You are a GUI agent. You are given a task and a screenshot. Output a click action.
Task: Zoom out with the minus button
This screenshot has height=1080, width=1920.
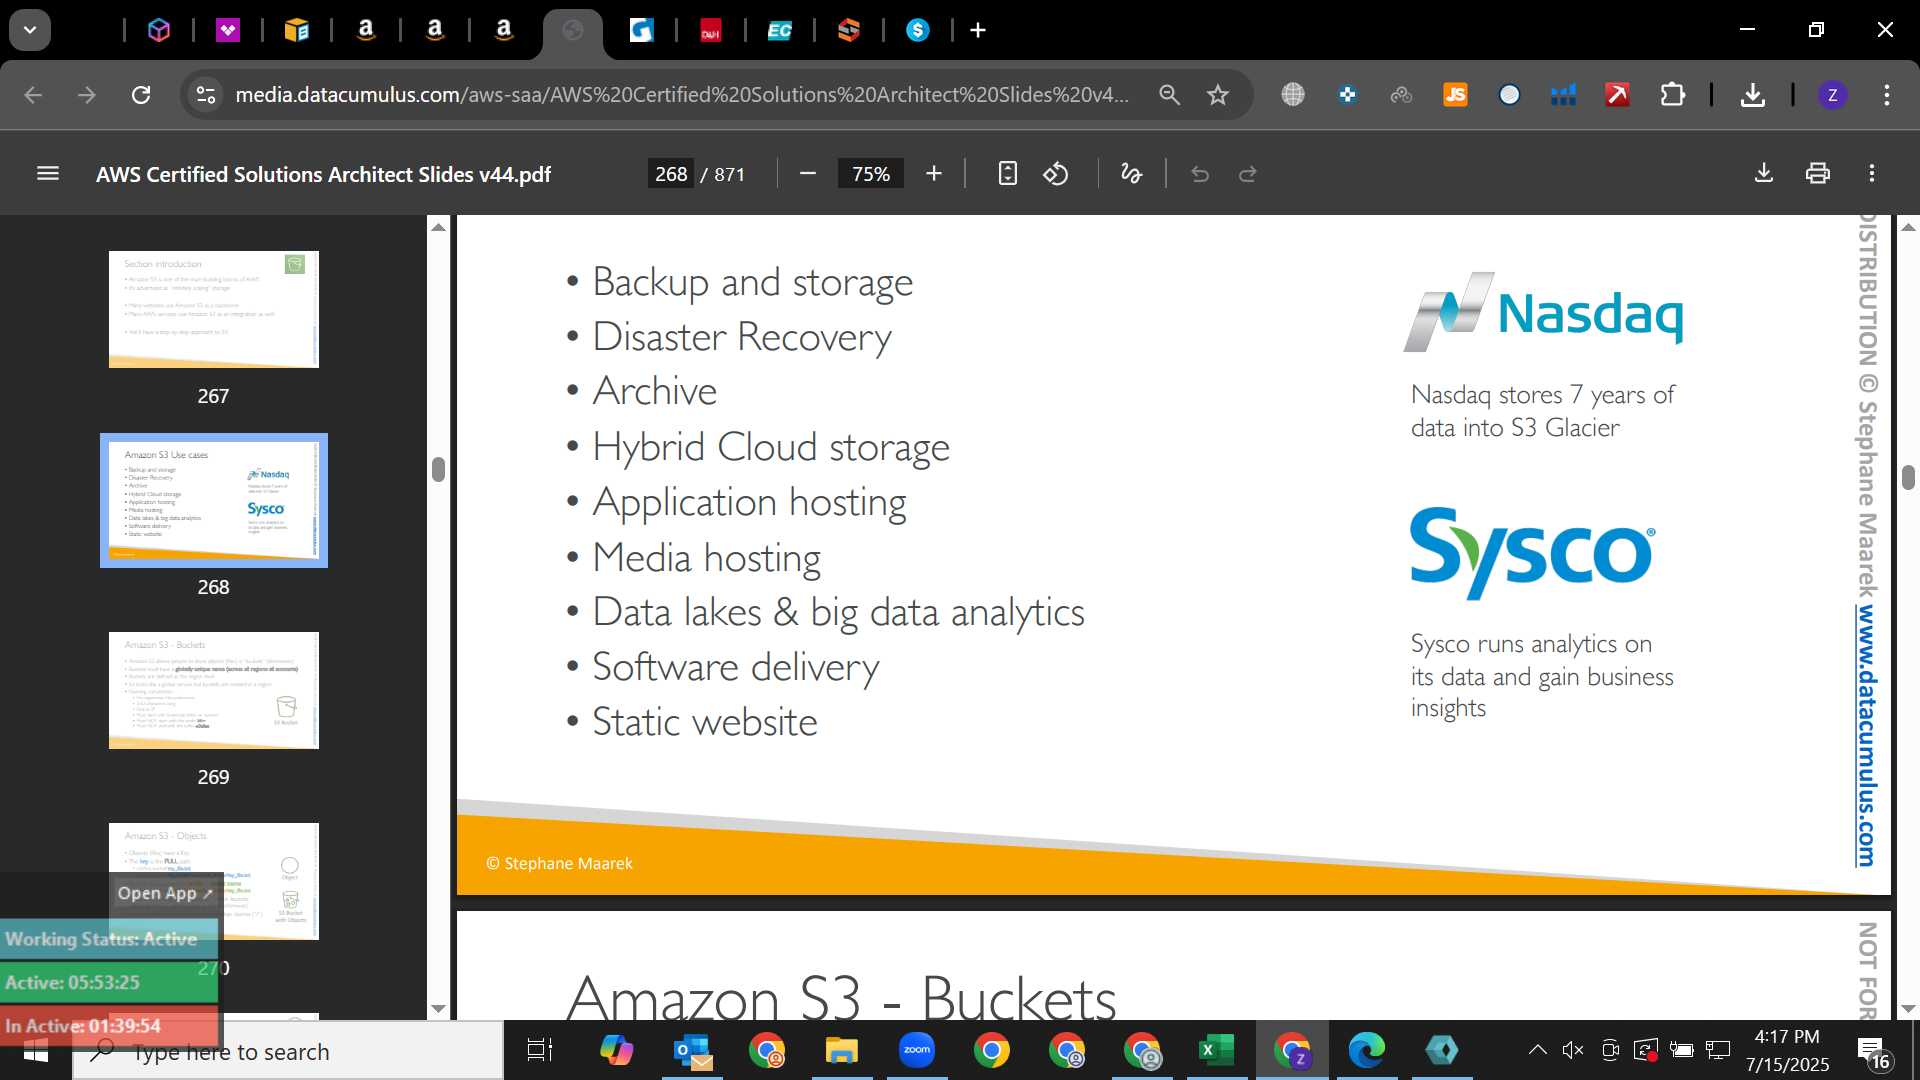pyautogui.click(x=808, y=174)
